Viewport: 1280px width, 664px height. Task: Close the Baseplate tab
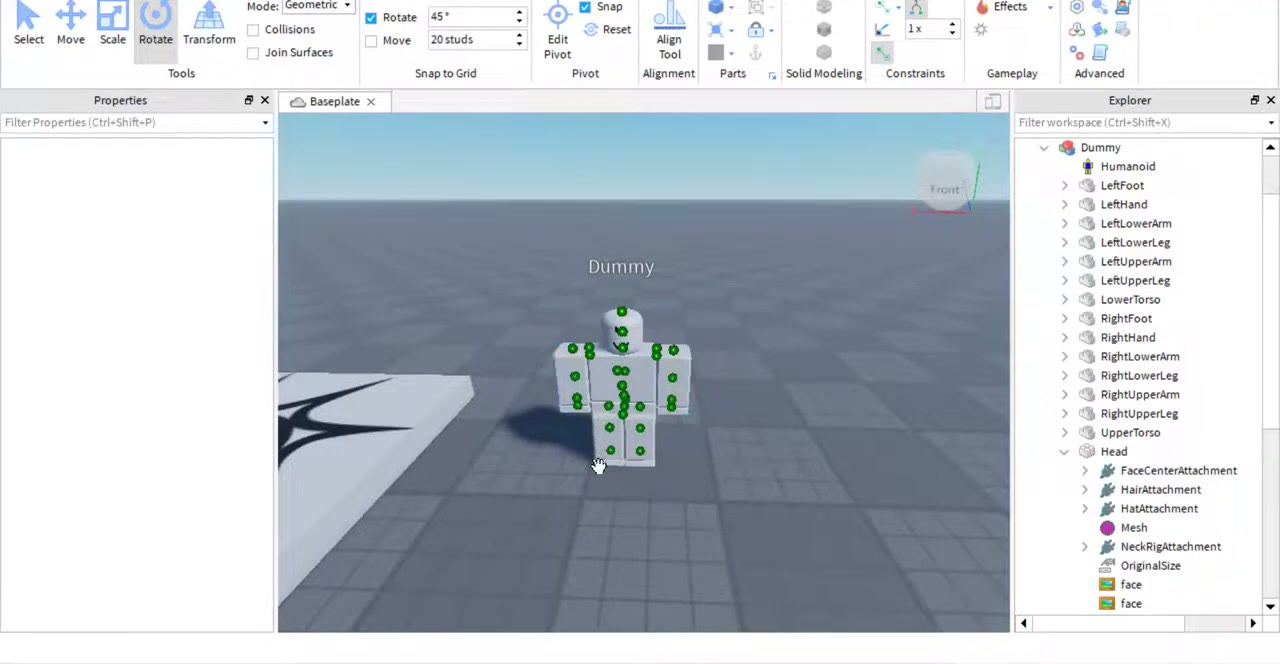[x=370, y=101]
